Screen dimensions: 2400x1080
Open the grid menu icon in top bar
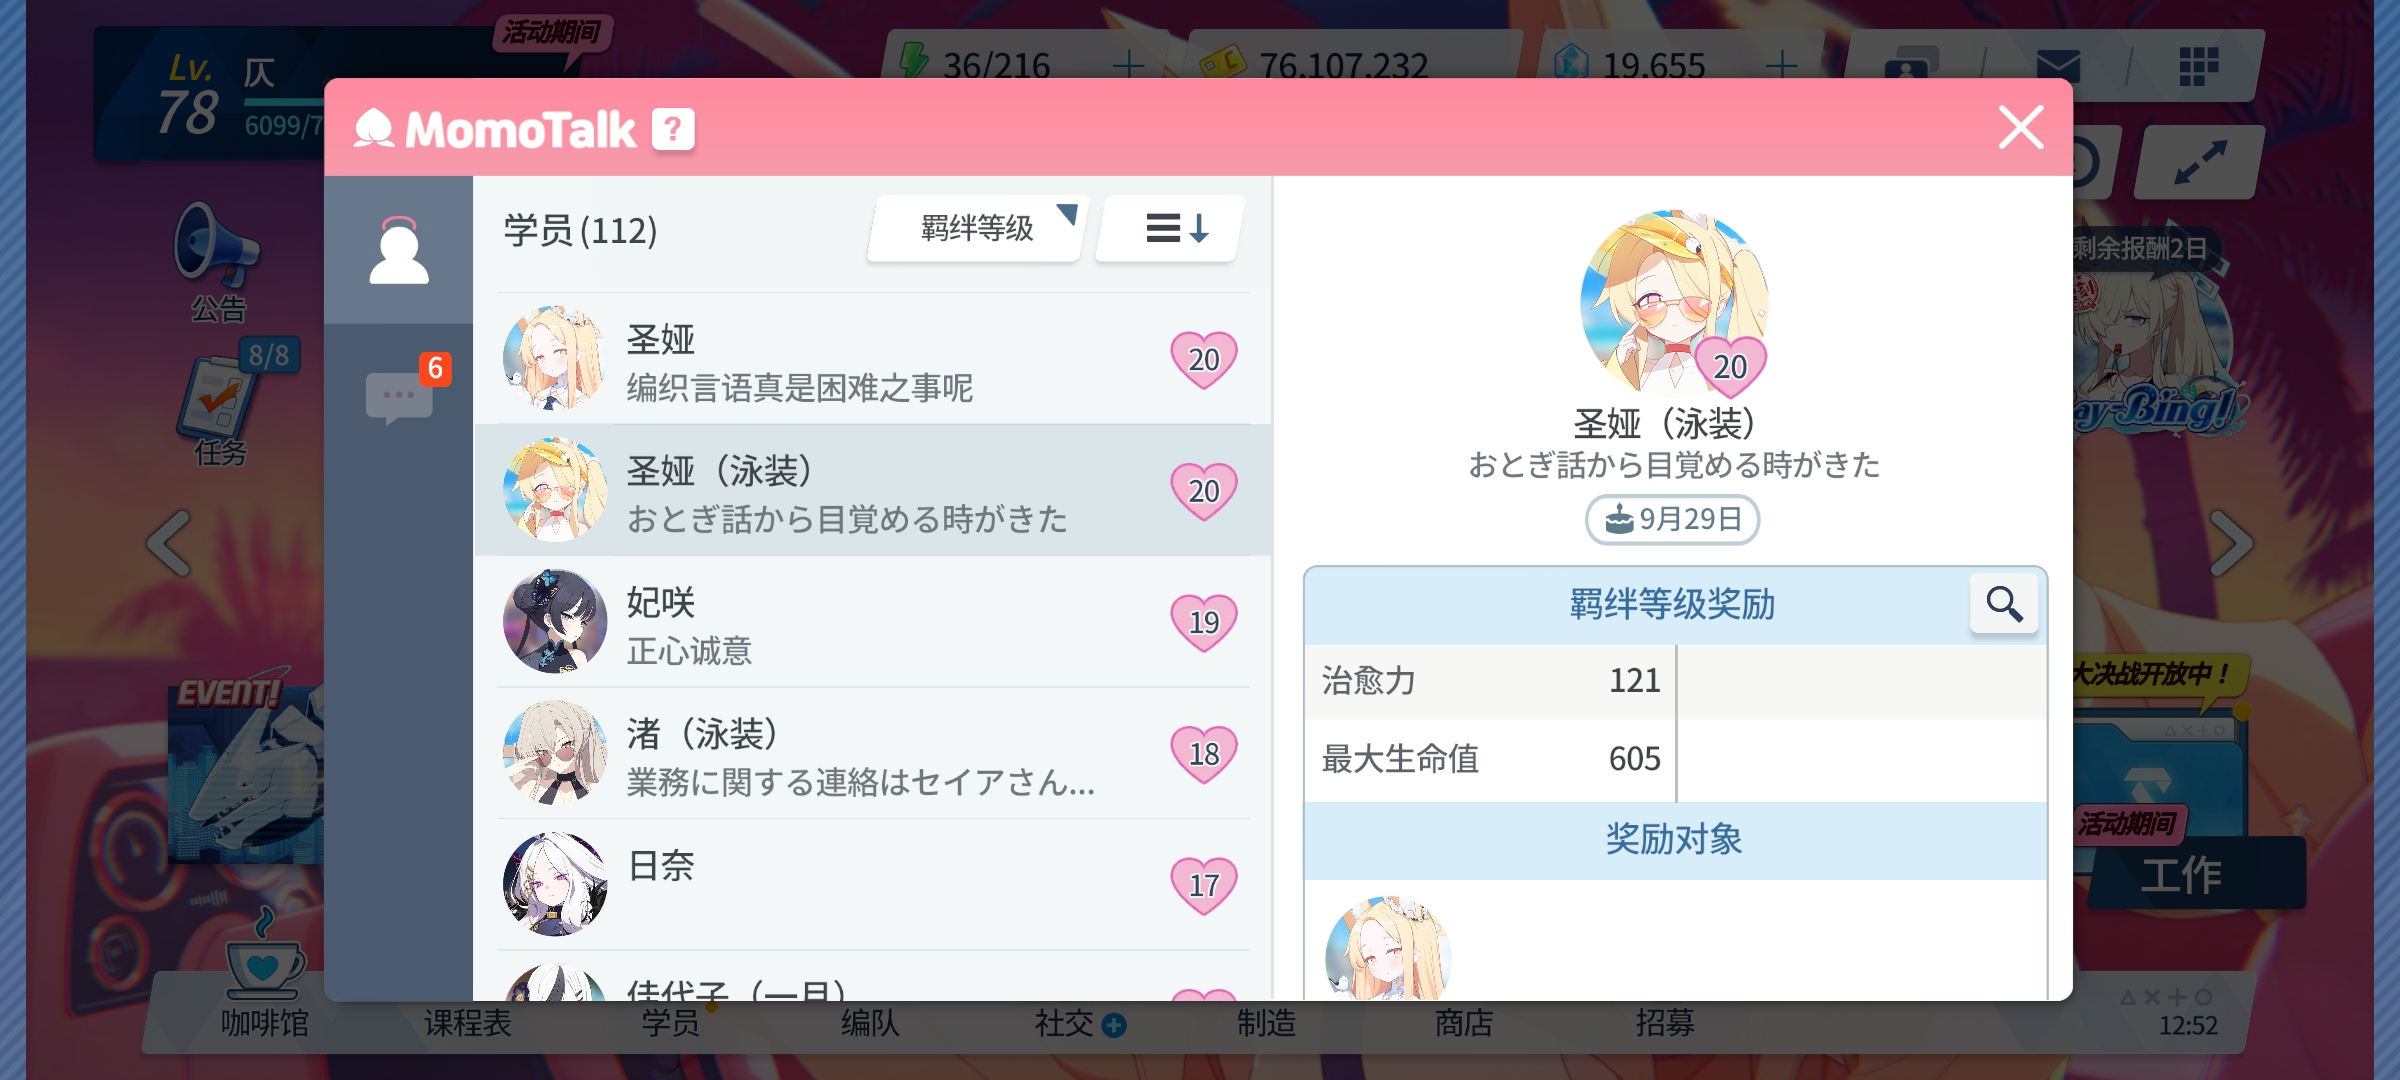pos(2198,67)
